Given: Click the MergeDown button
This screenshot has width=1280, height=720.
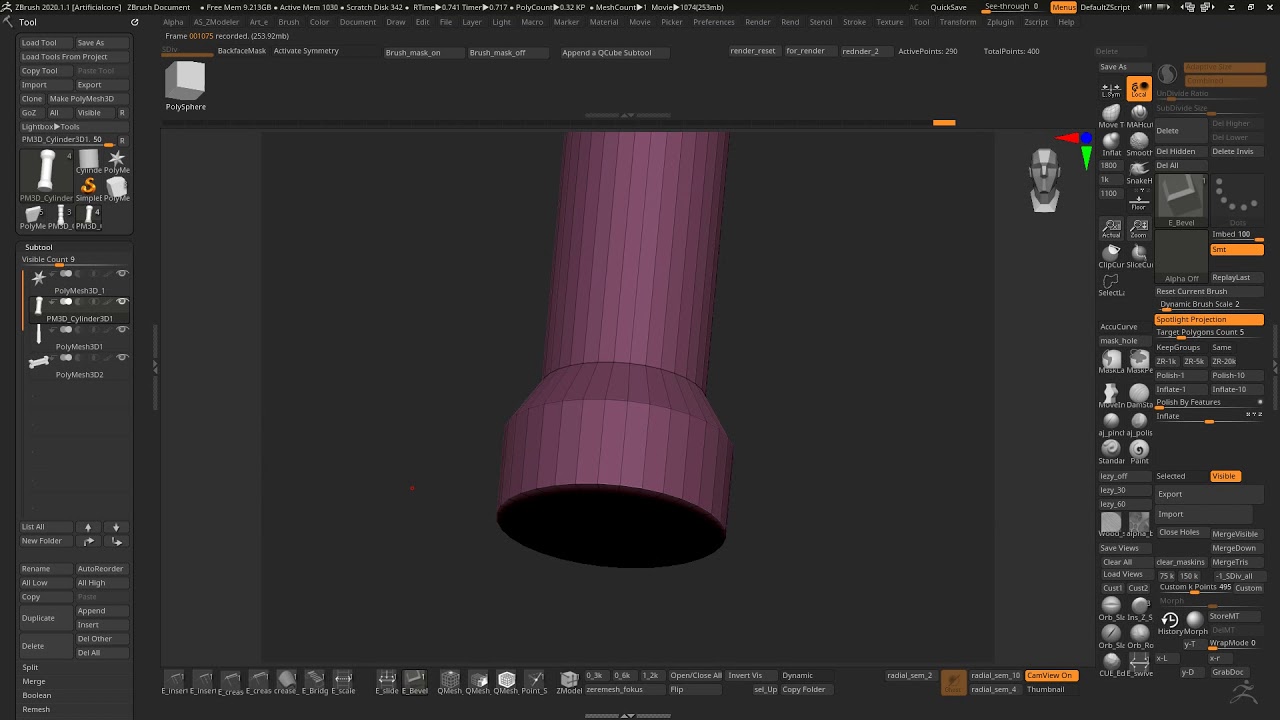Looking at the screenshot, I should pos(1236,548).
